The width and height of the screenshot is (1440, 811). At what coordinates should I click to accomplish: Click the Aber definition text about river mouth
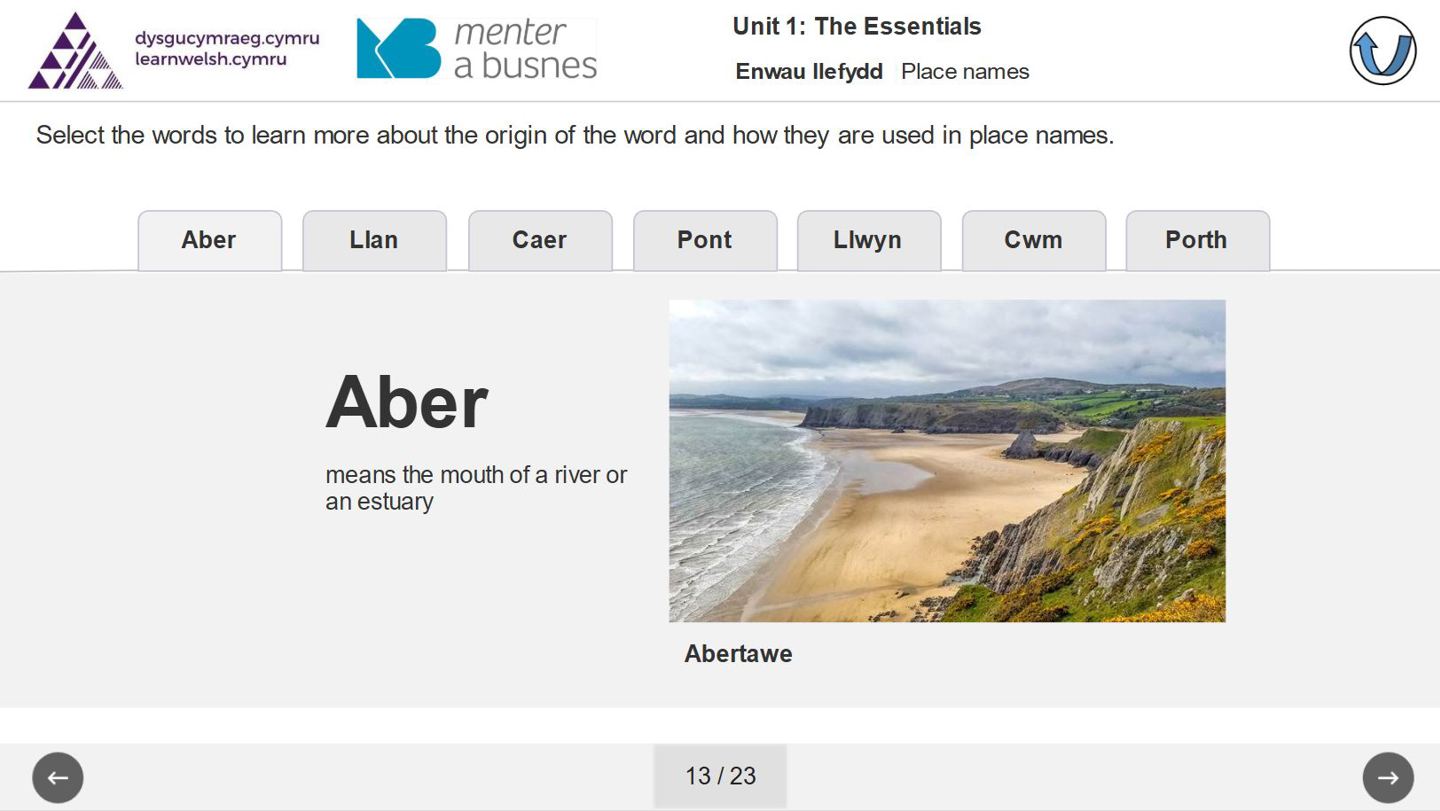[476, 488]
